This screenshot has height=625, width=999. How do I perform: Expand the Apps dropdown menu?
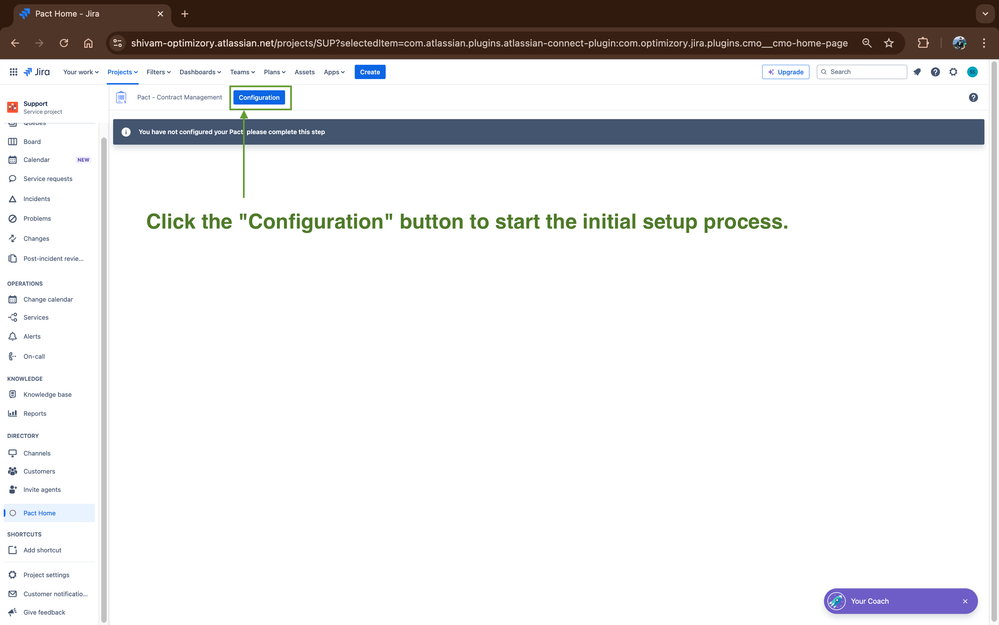334,72
